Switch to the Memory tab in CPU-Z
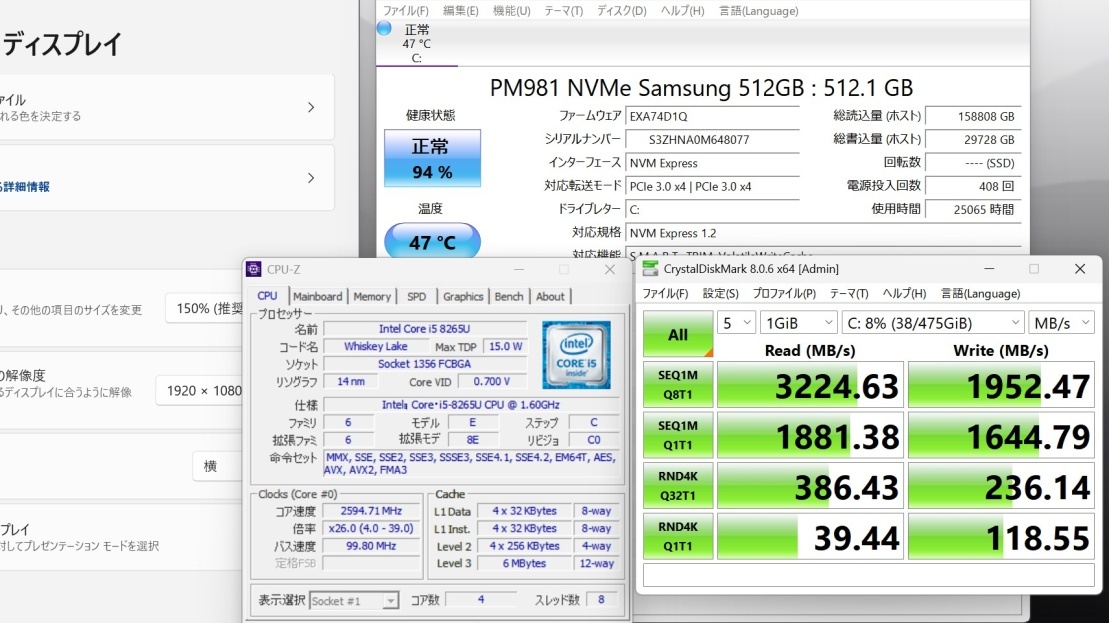The height and width of the screenshot is (623, 1109). pos(372,296)
